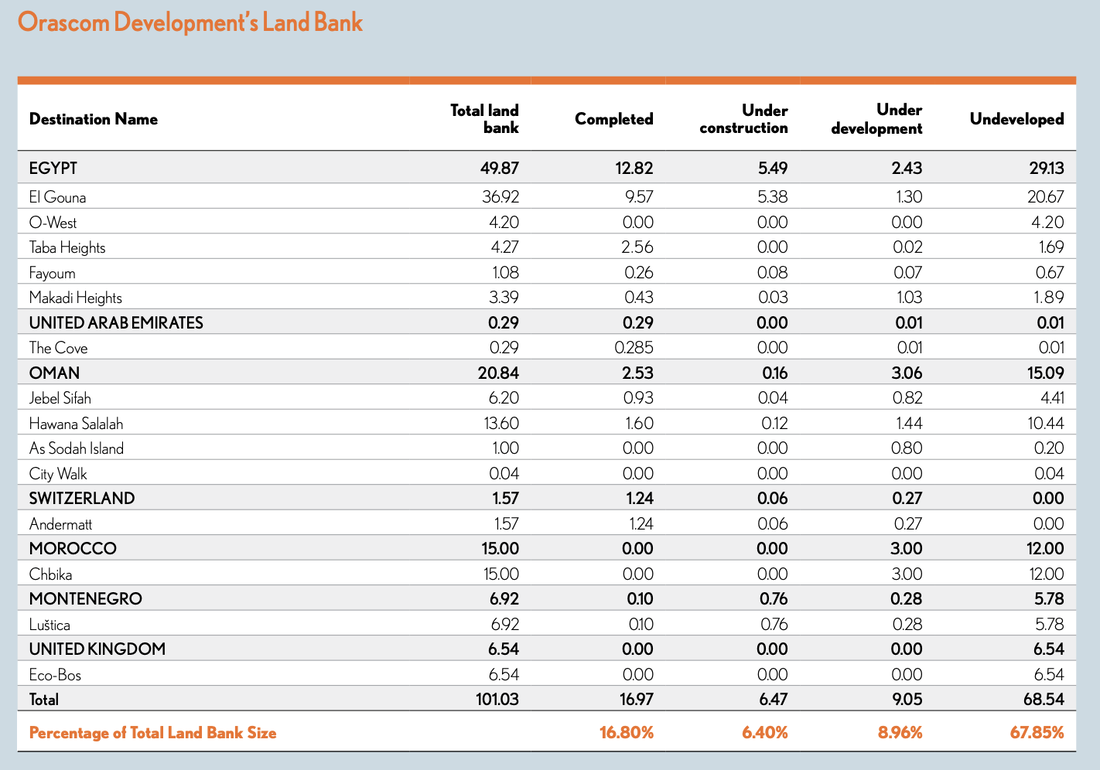Click the O-West row label
Viewport: 1100px width, 770px height.
(53, 222)
